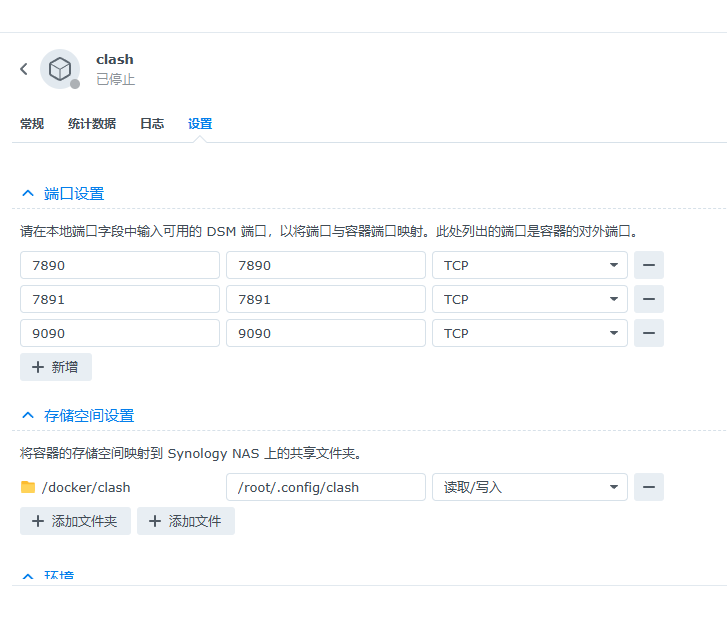Image resolution: width=727 pixels, height=620 pixels.
Task: Switch to the 日志 tab
Action: pos(152,124)
